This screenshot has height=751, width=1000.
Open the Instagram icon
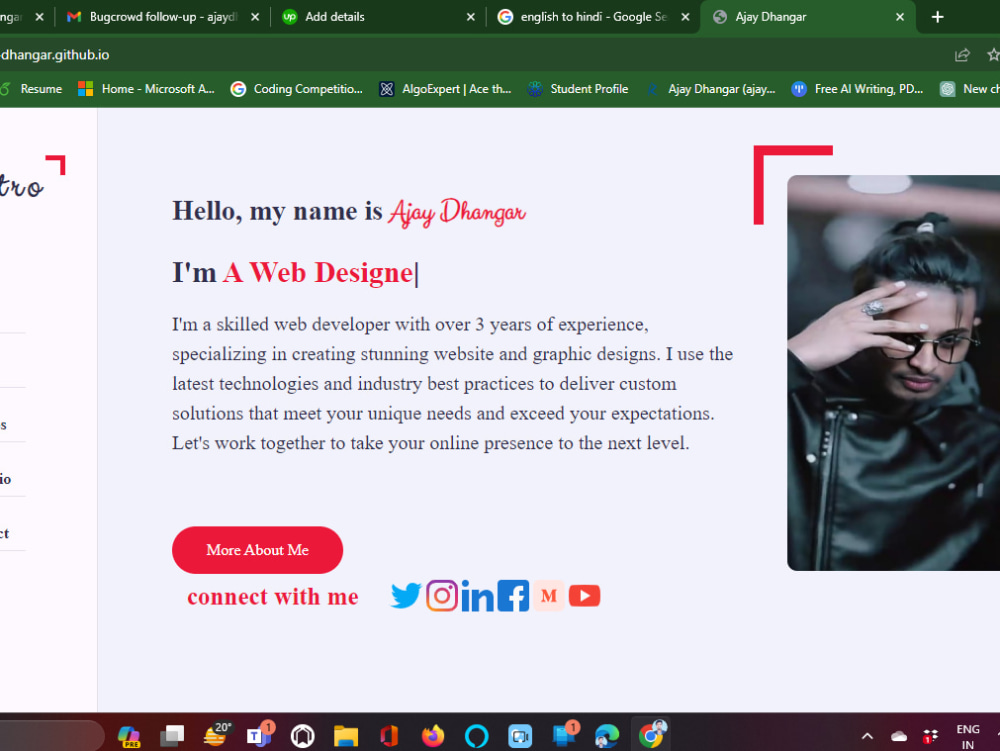(441, 596)
